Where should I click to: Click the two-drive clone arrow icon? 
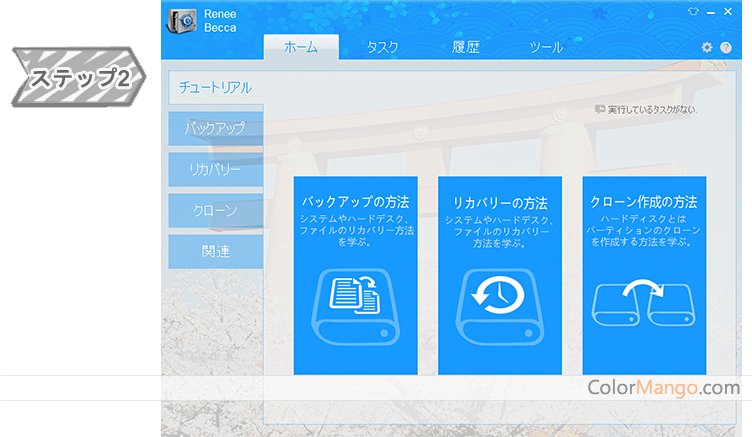(644, 303)
